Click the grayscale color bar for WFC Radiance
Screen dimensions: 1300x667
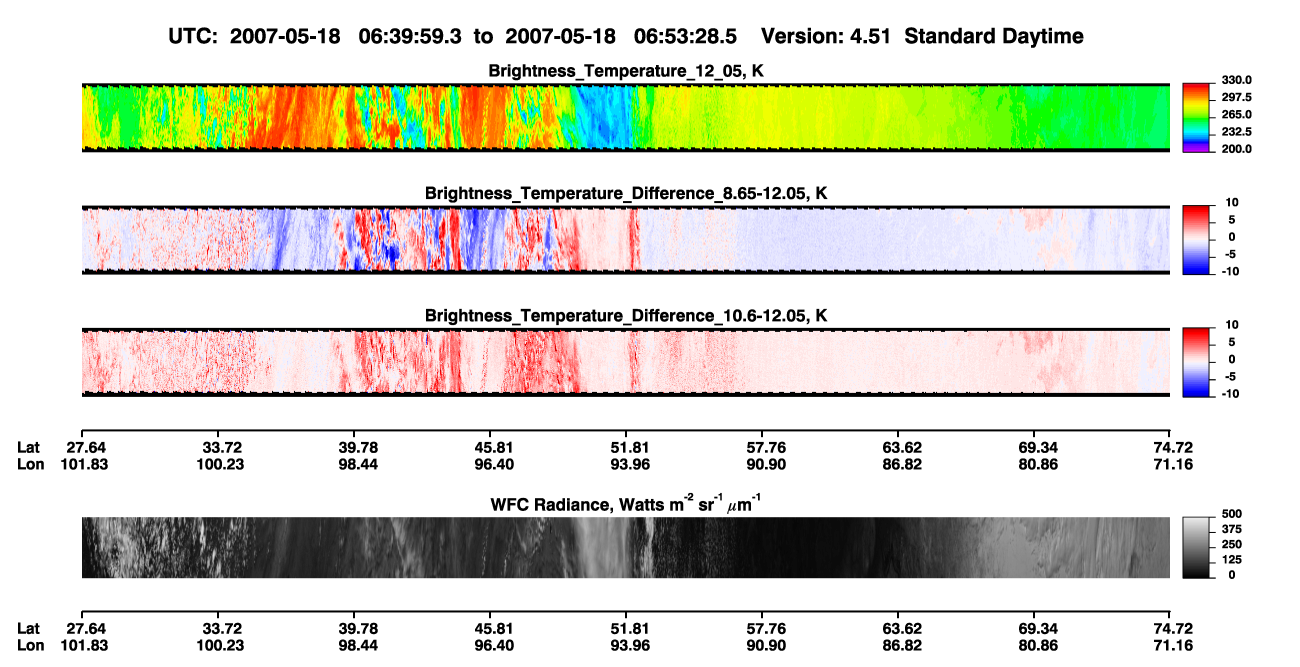tap(1197, 548)
